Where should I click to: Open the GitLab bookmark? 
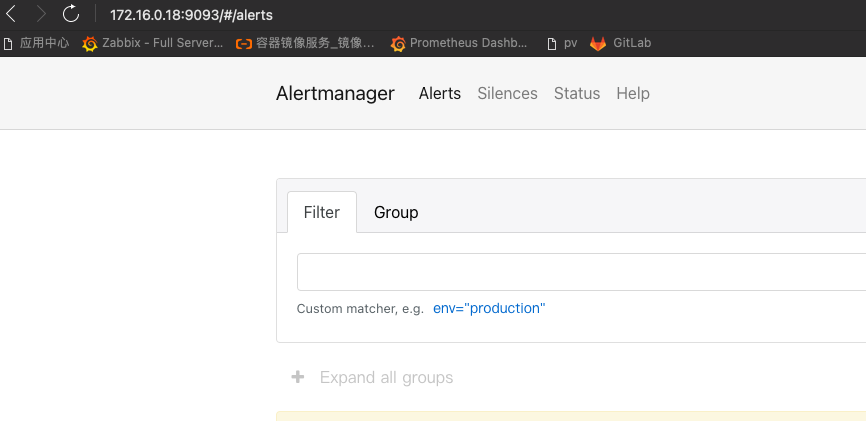[621, 43]
